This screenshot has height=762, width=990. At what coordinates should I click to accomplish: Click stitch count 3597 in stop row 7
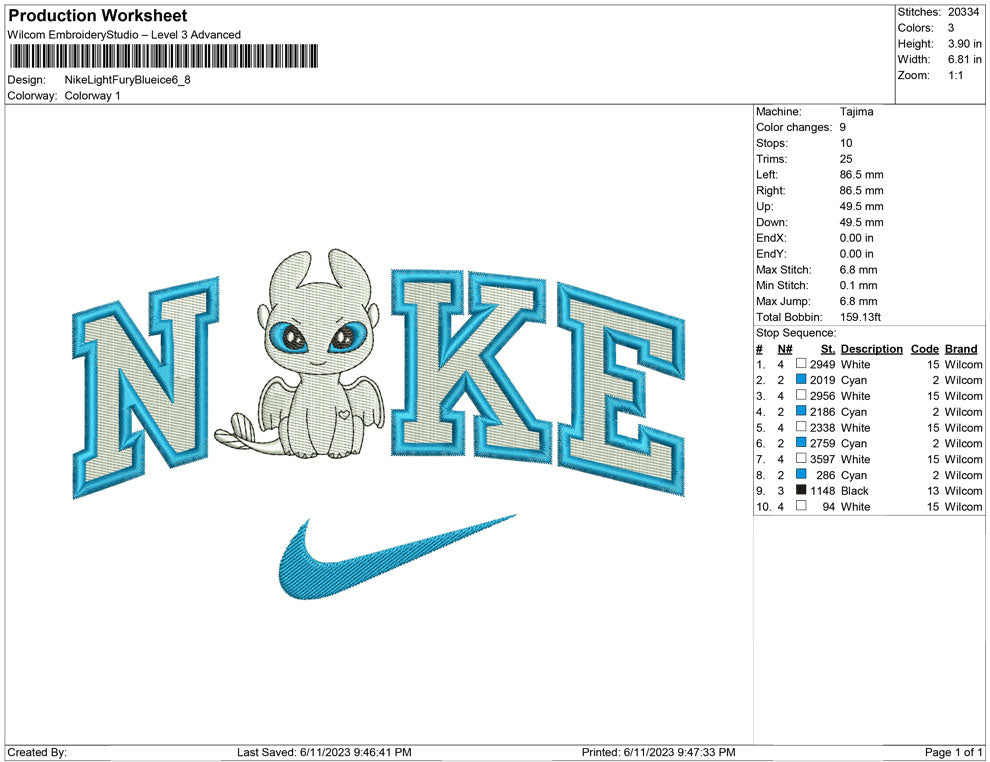[x=822, y=459]
